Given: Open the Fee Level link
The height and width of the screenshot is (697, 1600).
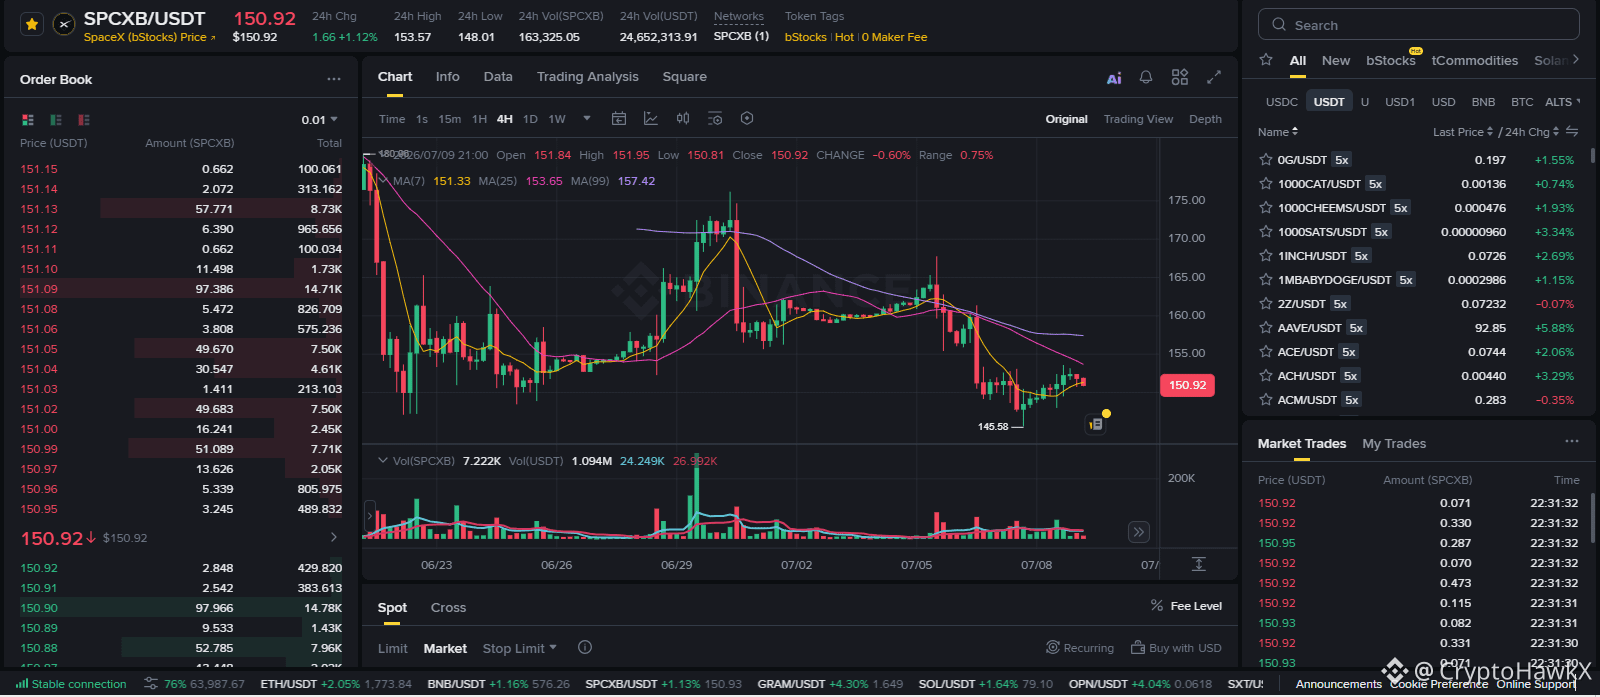Looking at the screenshot, I should [x=1196, y=606].
